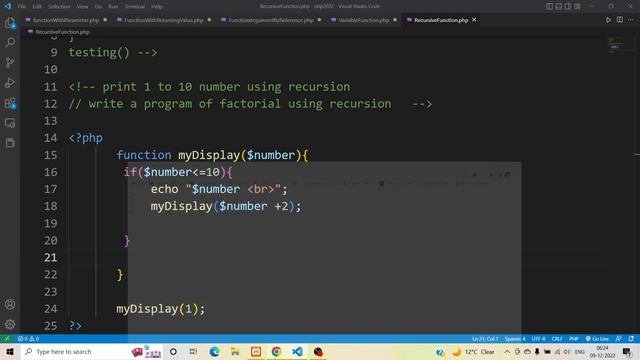Viewport: 640px width, 360px height.
Task: Open the Extensions view
Action: [x=10, y=103]
